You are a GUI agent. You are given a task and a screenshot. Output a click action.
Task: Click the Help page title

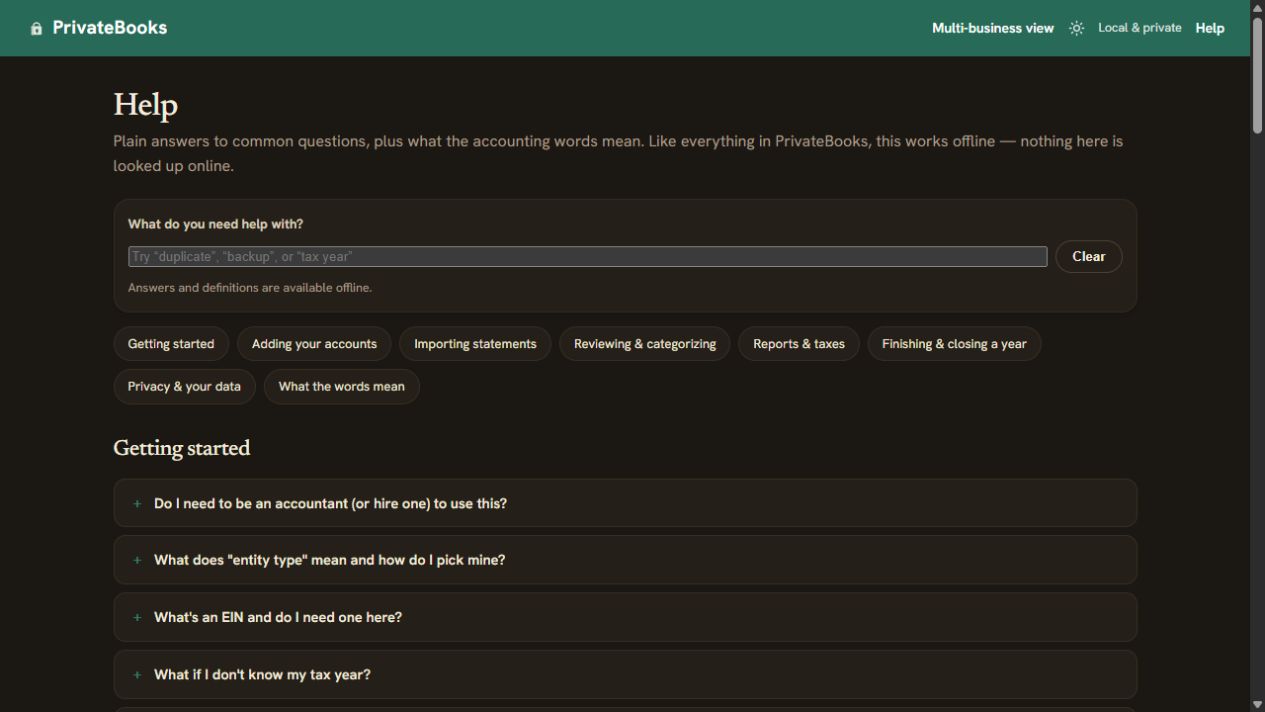(145, 105)
